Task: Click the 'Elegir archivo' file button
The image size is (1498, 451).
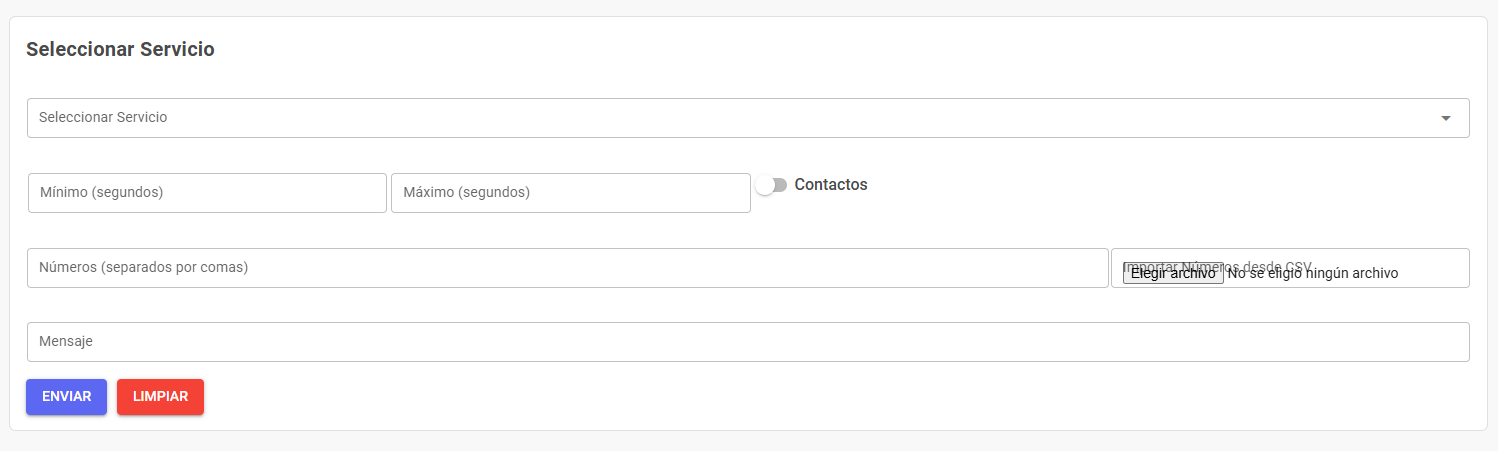Action: (x=1173, y=273)
